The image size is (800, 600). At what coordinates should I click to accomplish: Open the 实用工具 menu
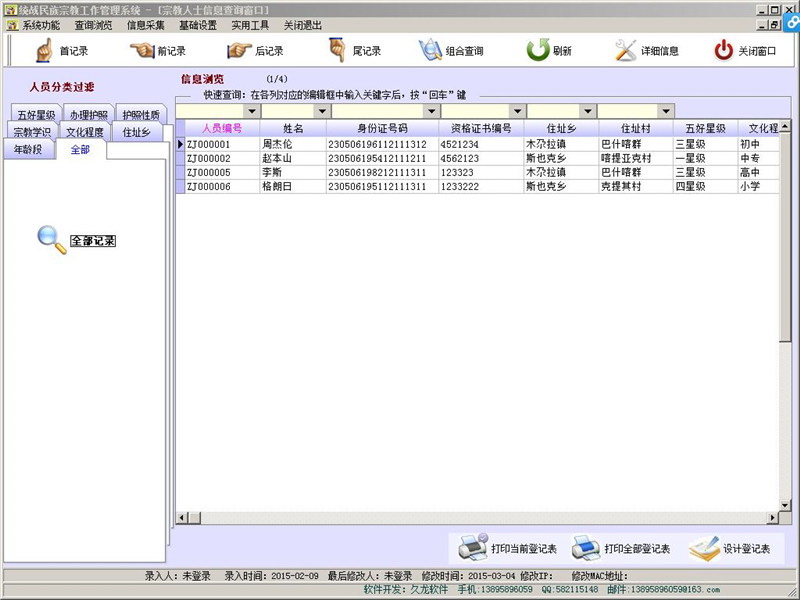click(x=250, y=25)
